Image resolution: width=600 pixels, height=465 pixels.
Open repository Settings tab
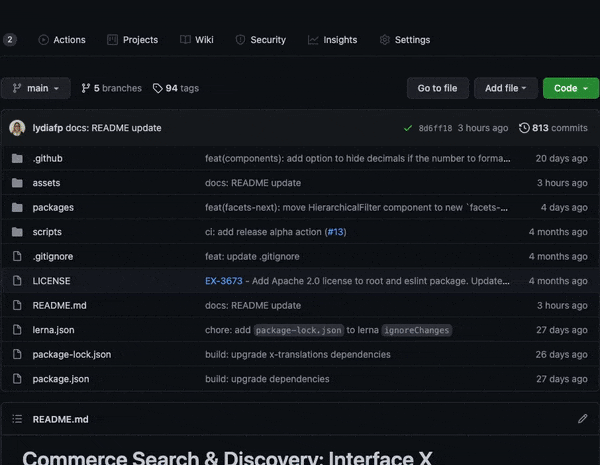(405, 40)
